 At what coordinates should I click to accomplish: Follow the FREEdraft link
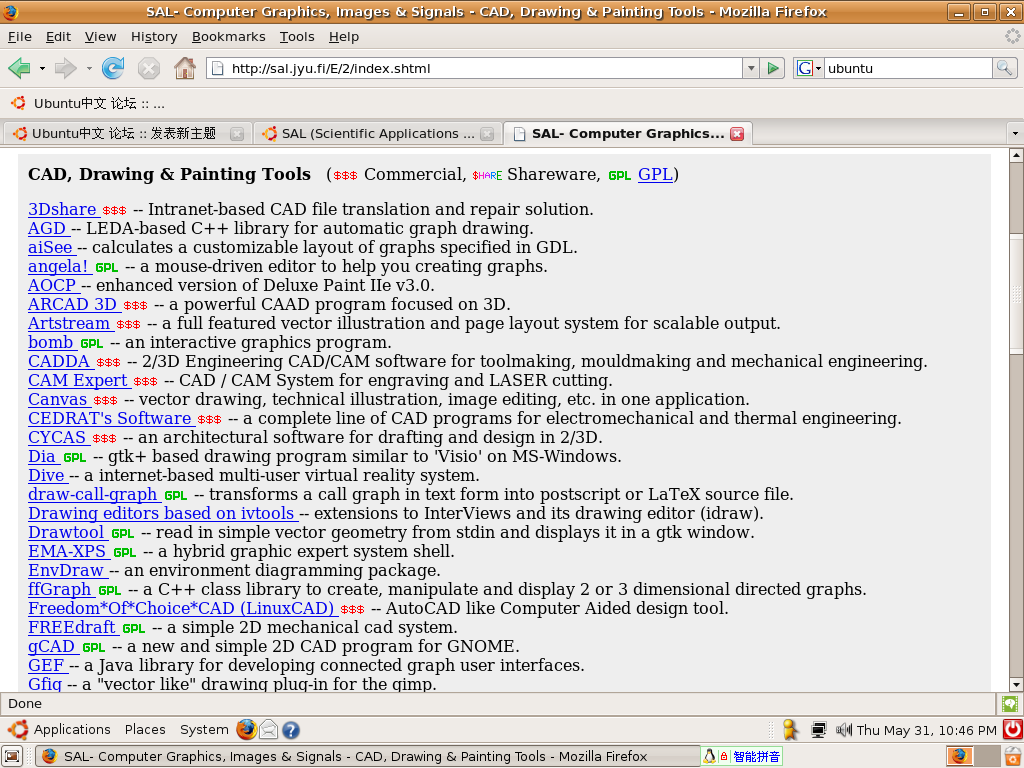72,627
